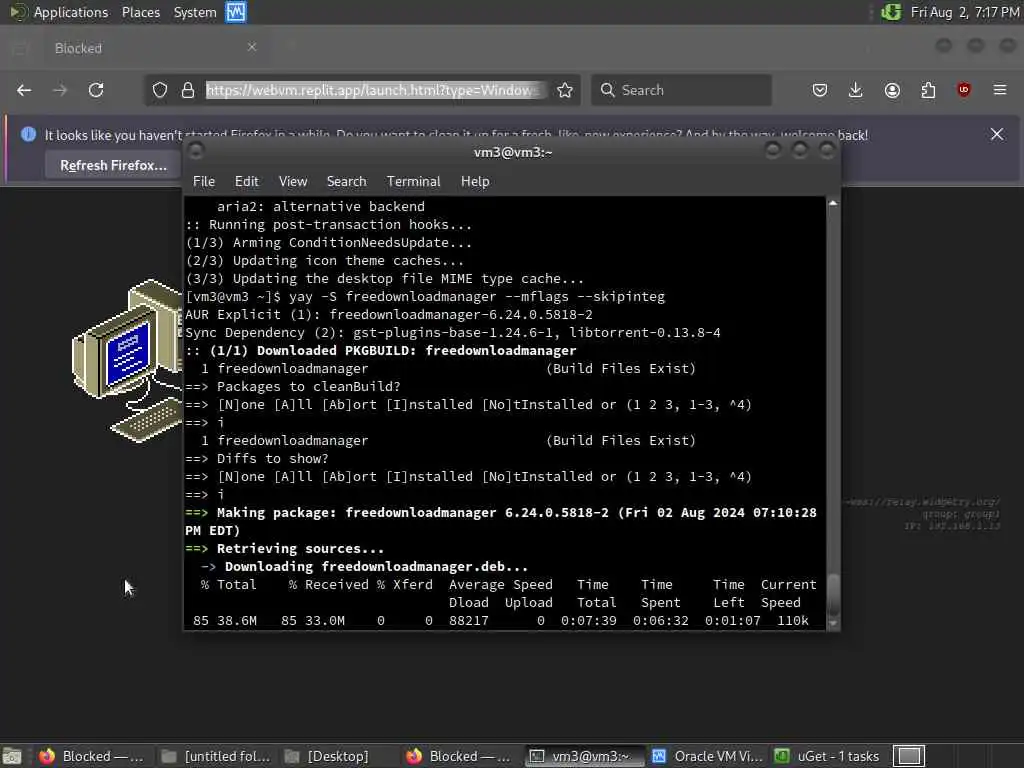
Task: Switch to uGet - 1 tasks taskbar entry
Action: (828, 756)
